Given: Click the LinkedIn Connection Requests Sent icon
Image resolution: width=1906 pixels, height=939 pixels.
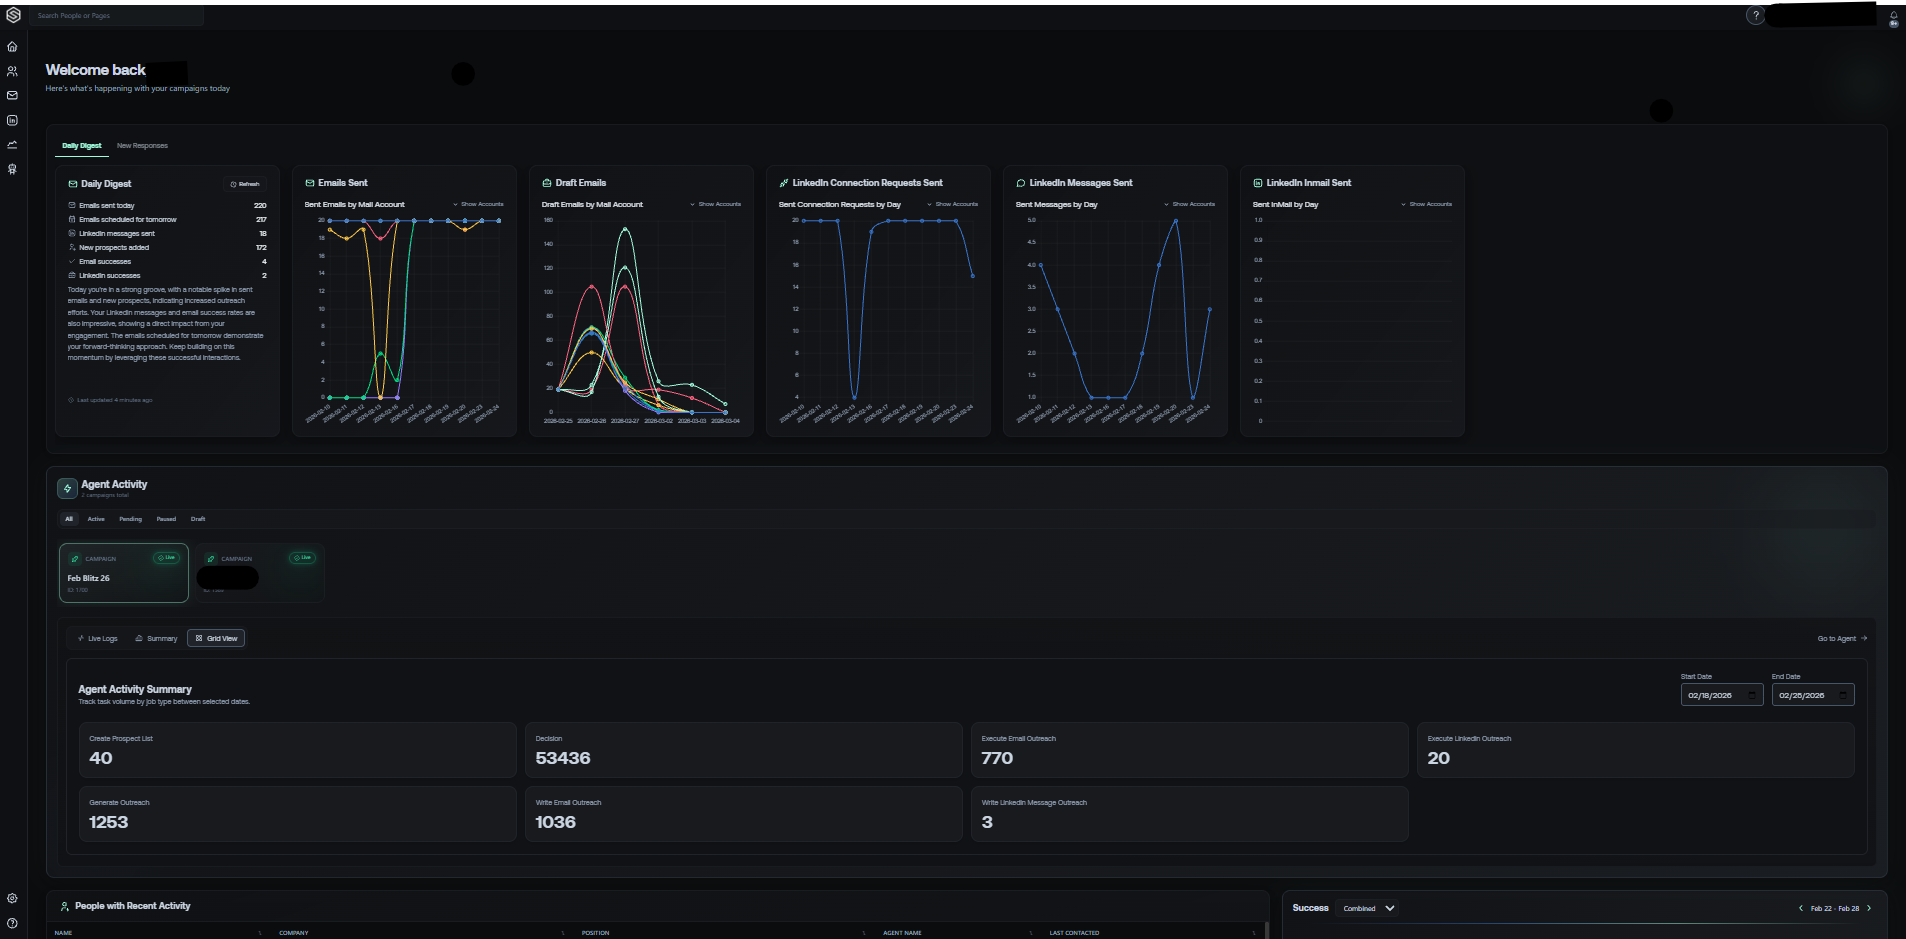Looking at the screenshot, I should pyautogui.click(x=783, y=183).
